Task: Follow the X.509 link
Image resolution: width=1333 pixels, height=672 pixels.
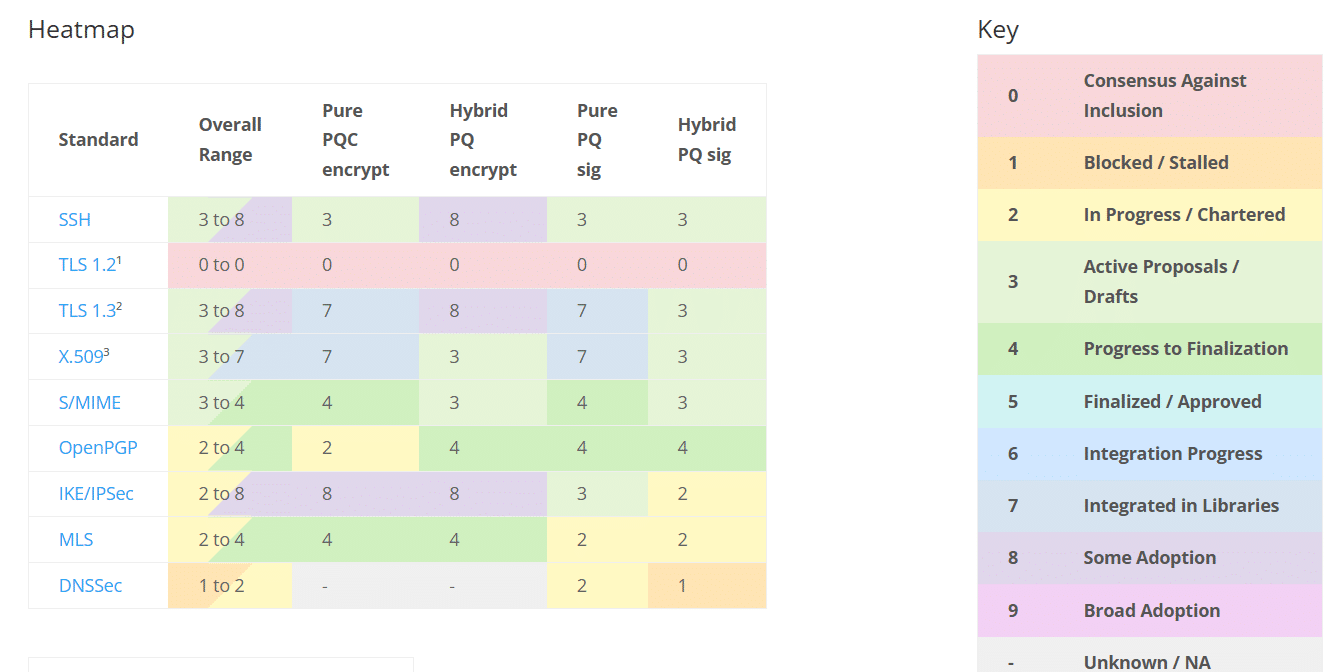Action: (81, 356)
